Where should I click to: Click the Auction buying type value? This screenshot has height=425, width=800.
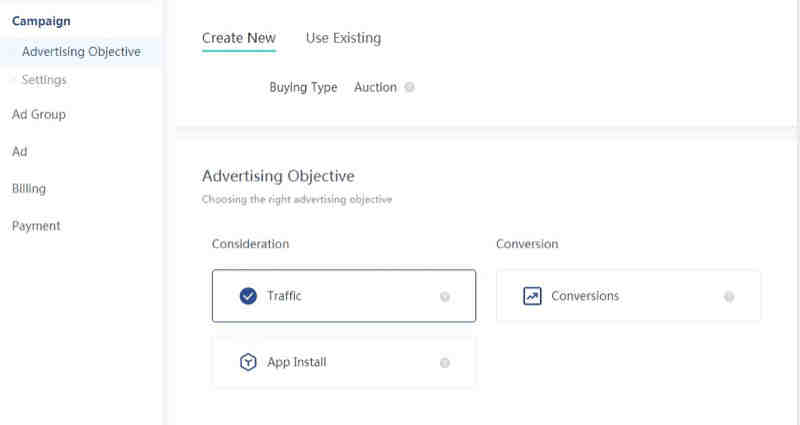(x=376, y=87)
